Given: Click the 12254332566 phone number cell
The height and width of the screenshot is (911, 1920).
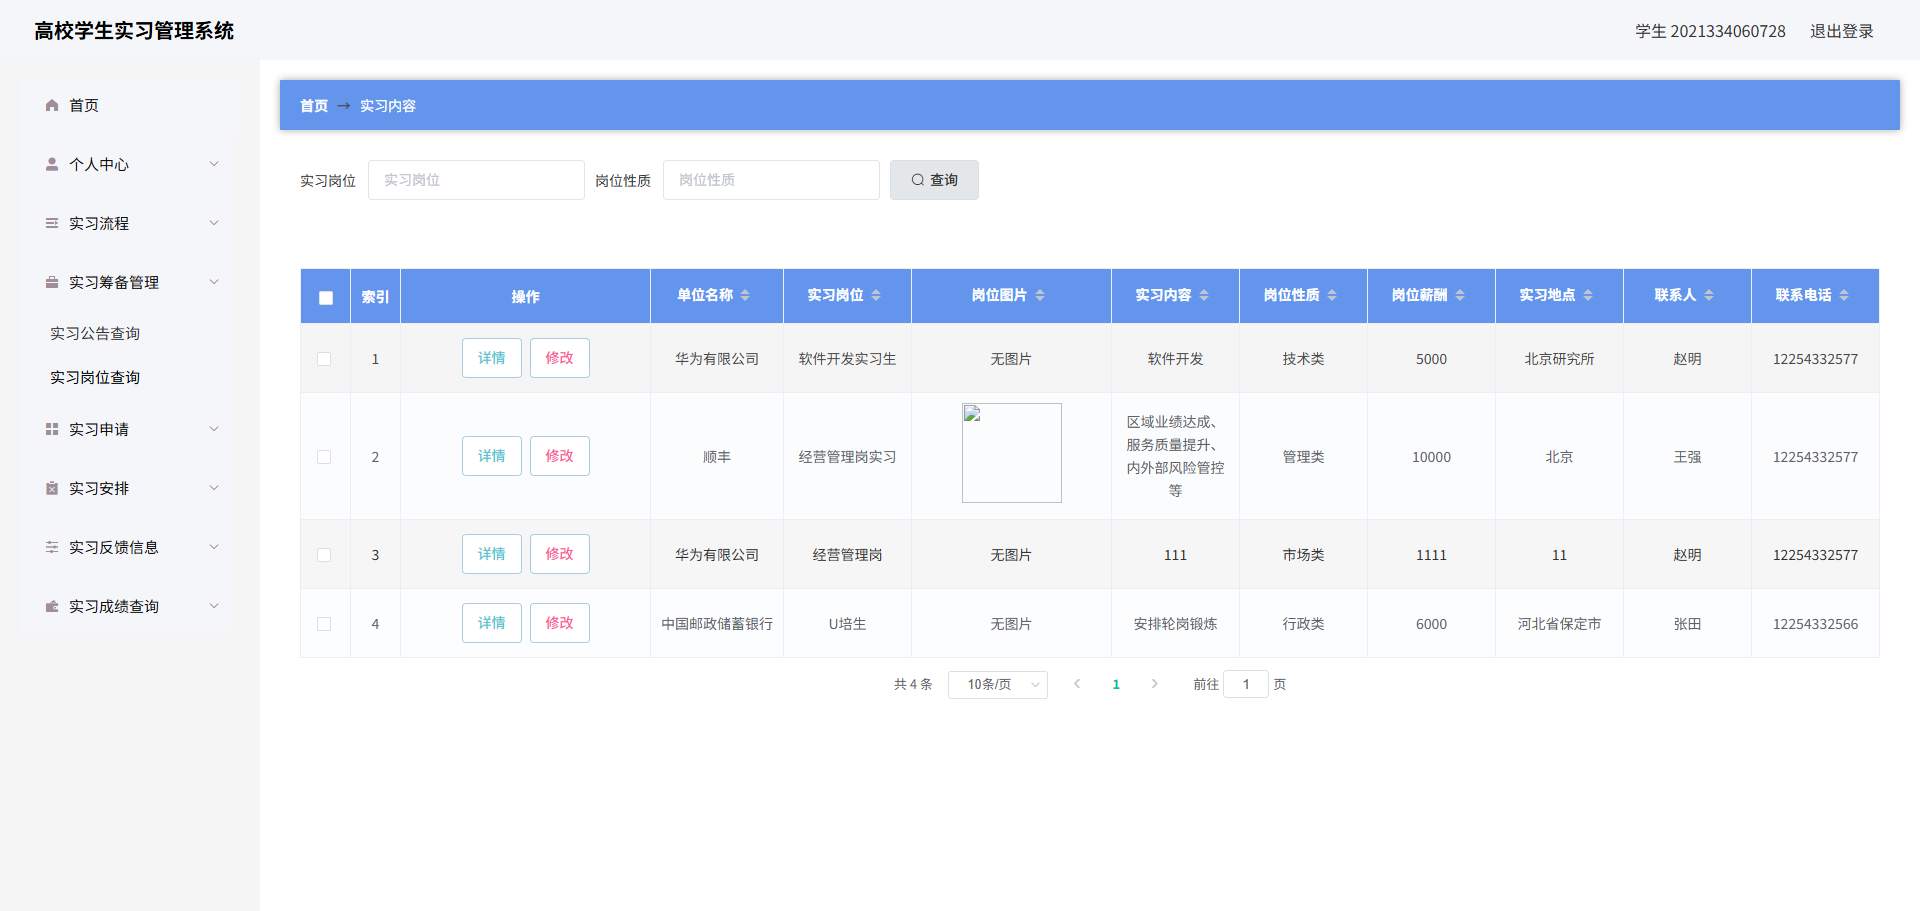Looking at the screenshot, I should [x=1815, y=624].
